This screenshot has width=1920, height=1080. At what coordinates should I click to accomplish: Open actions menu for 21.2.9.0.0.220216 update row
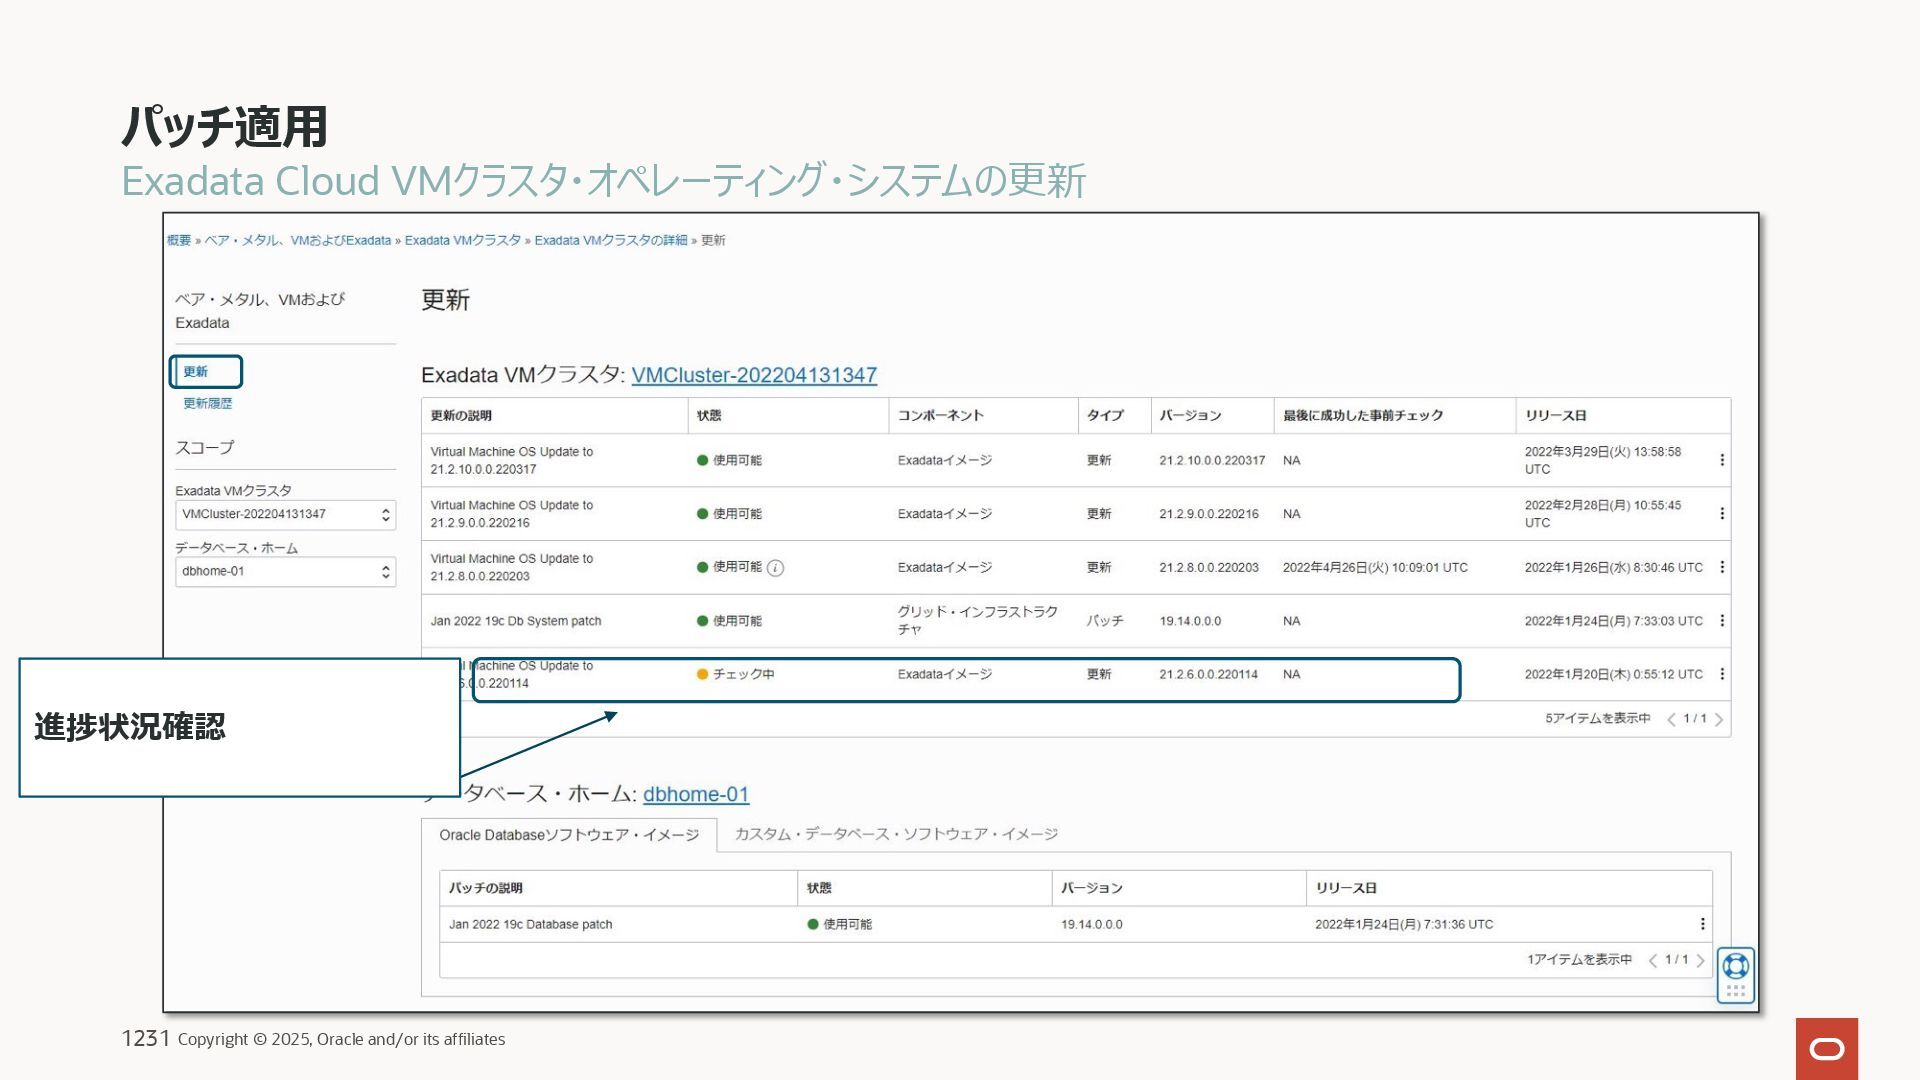pyautogui.click(x=1722, y=514)
